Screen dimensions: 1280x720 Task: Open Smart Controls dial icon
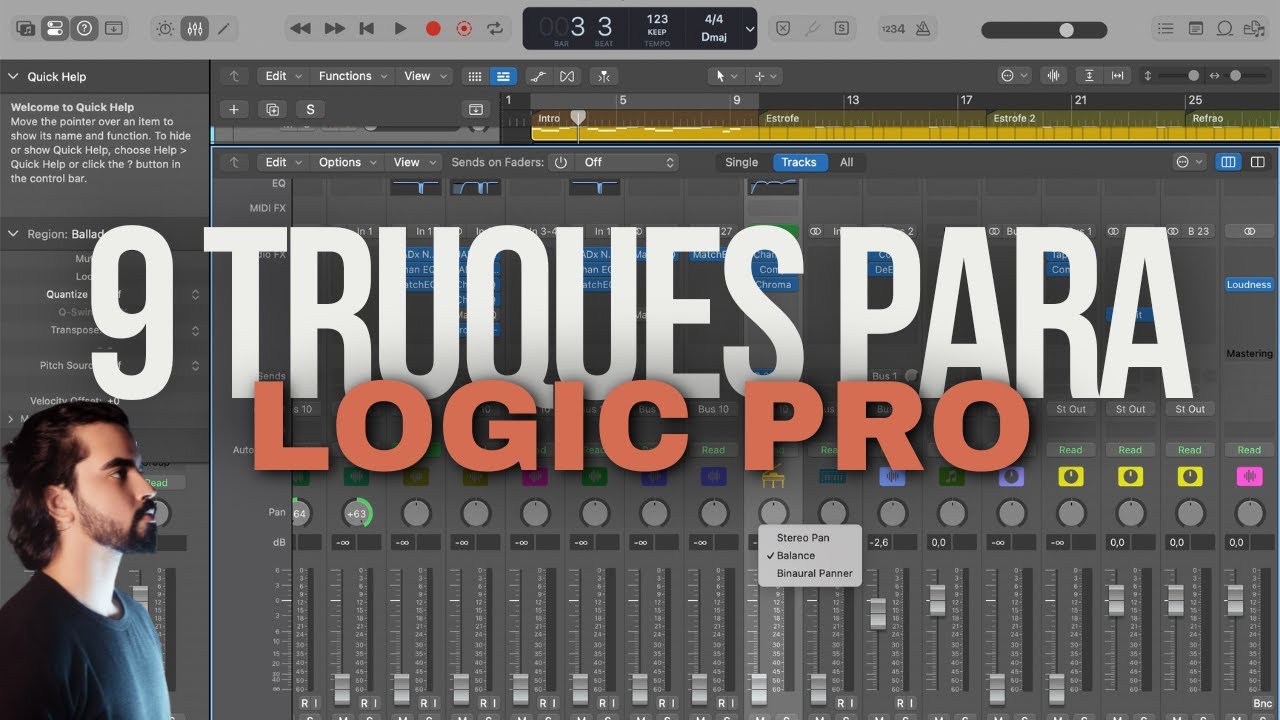(x=166, y=29)
